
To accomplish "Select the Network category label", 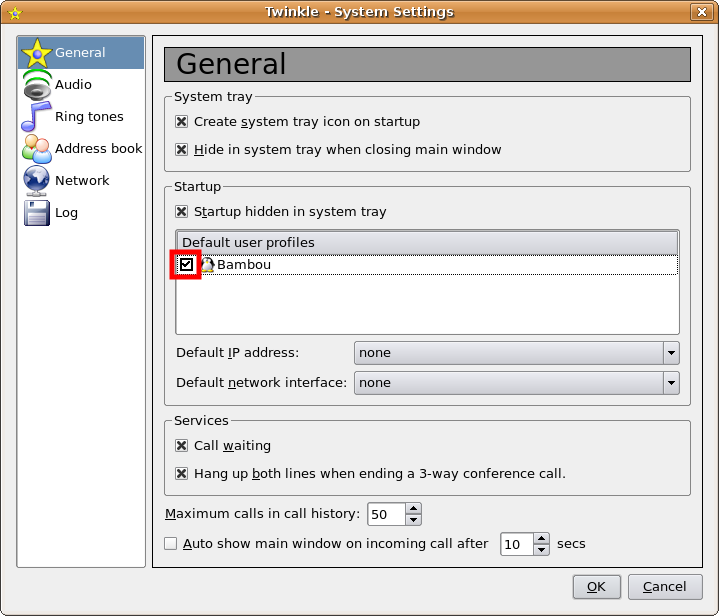I will 82,181.
